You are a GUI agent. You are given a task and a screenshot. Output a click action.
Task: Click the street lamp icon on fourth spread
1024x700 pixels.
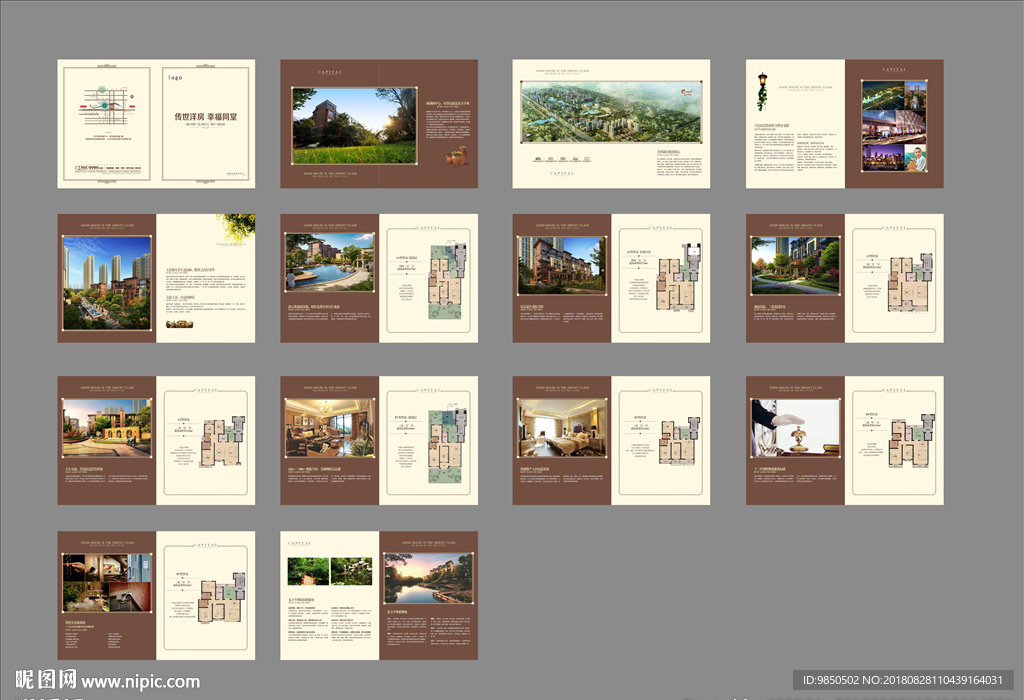pyautogui.click(x=762, y=89)
